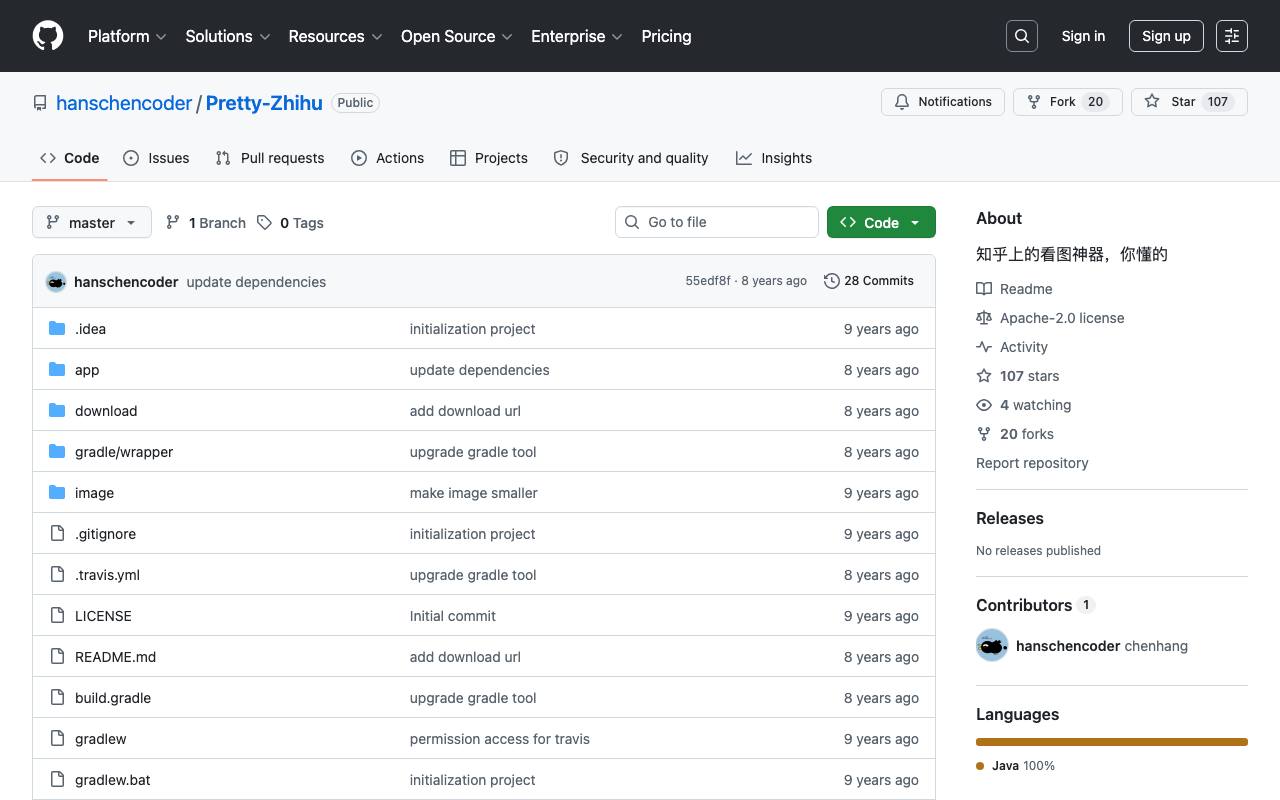
Task: Click the pulse icon next to Activity
Action: [984, 347]
